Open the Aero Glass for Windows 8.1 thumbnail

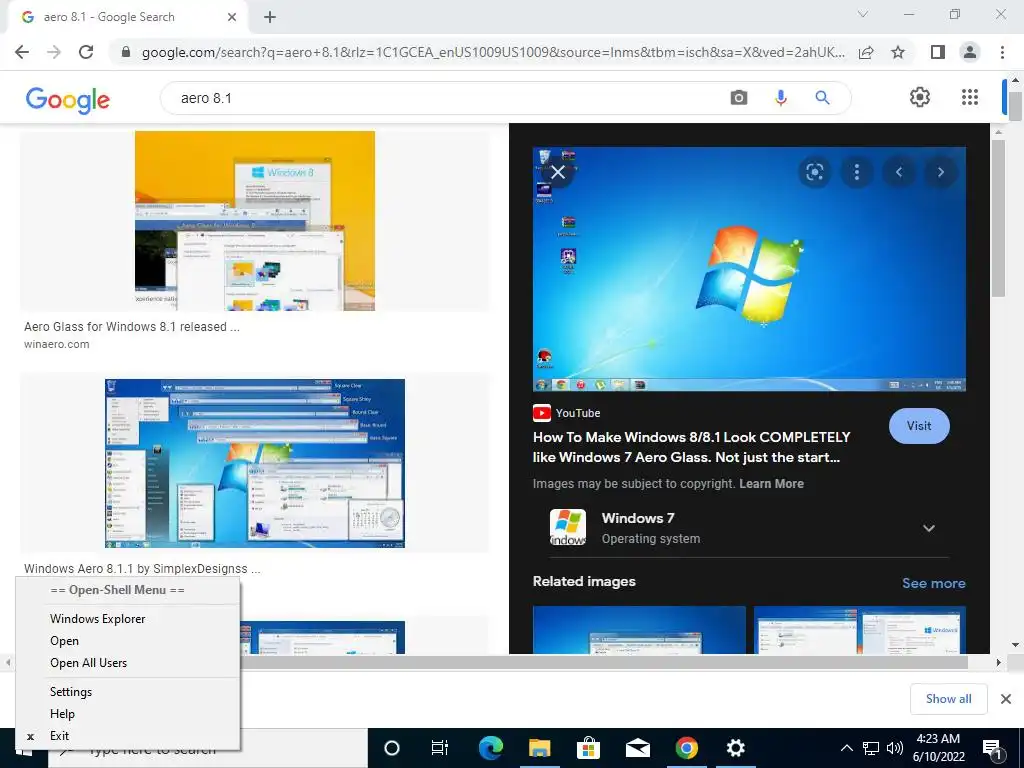tap(255, 221)
